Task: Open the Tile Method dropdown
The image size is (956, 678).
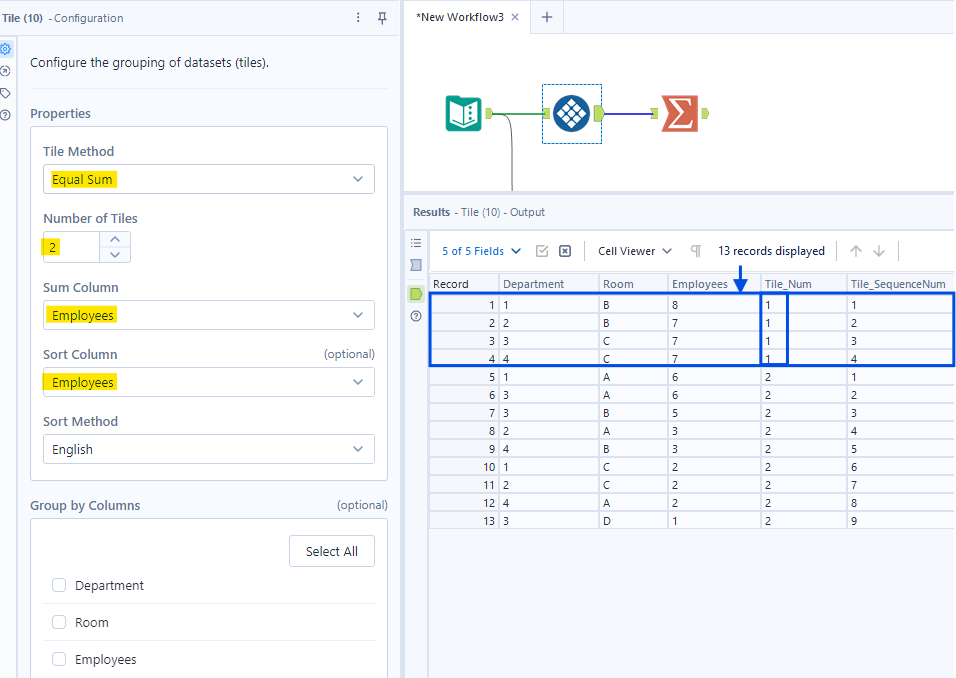Action: pyautogui.click(x=209, y=179)
